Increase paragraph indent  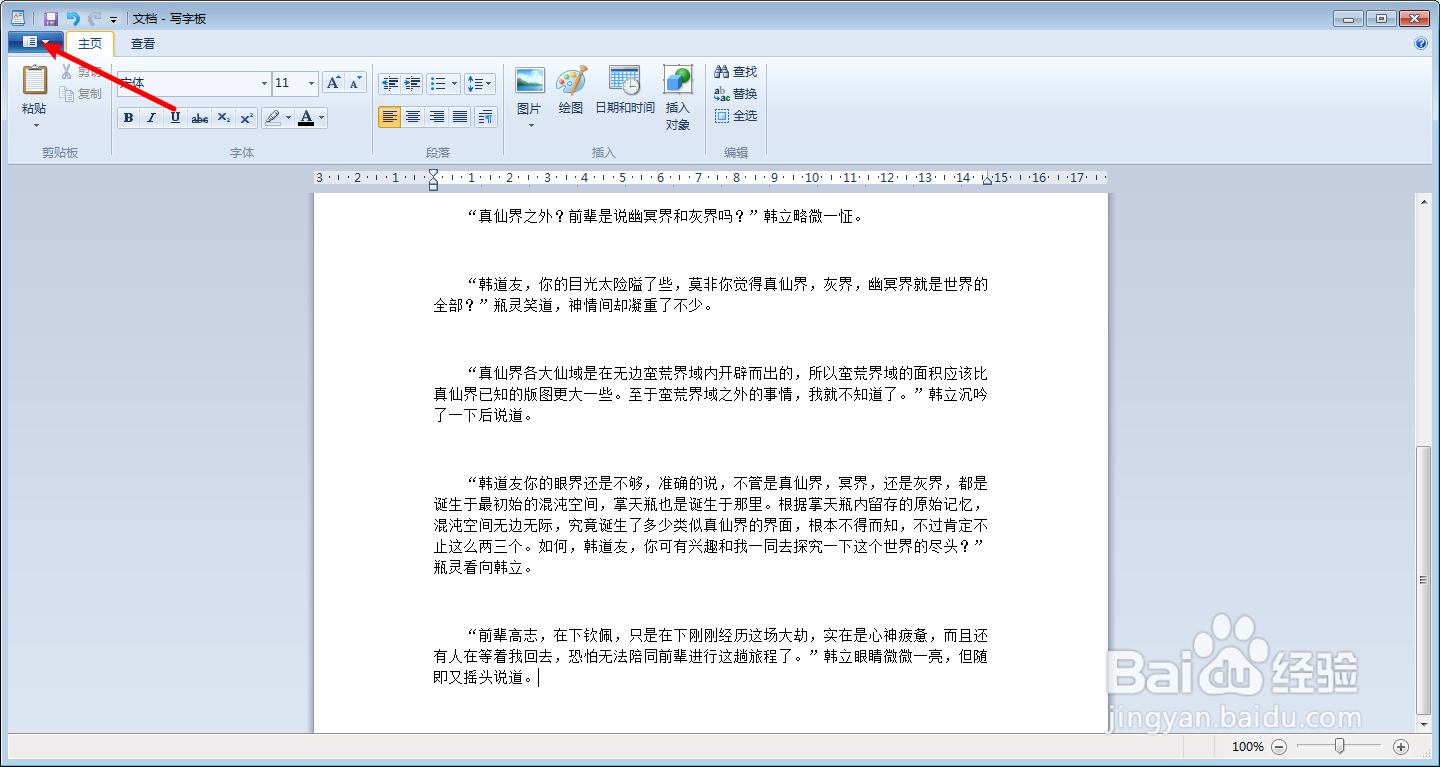click(x=412, y=84)
